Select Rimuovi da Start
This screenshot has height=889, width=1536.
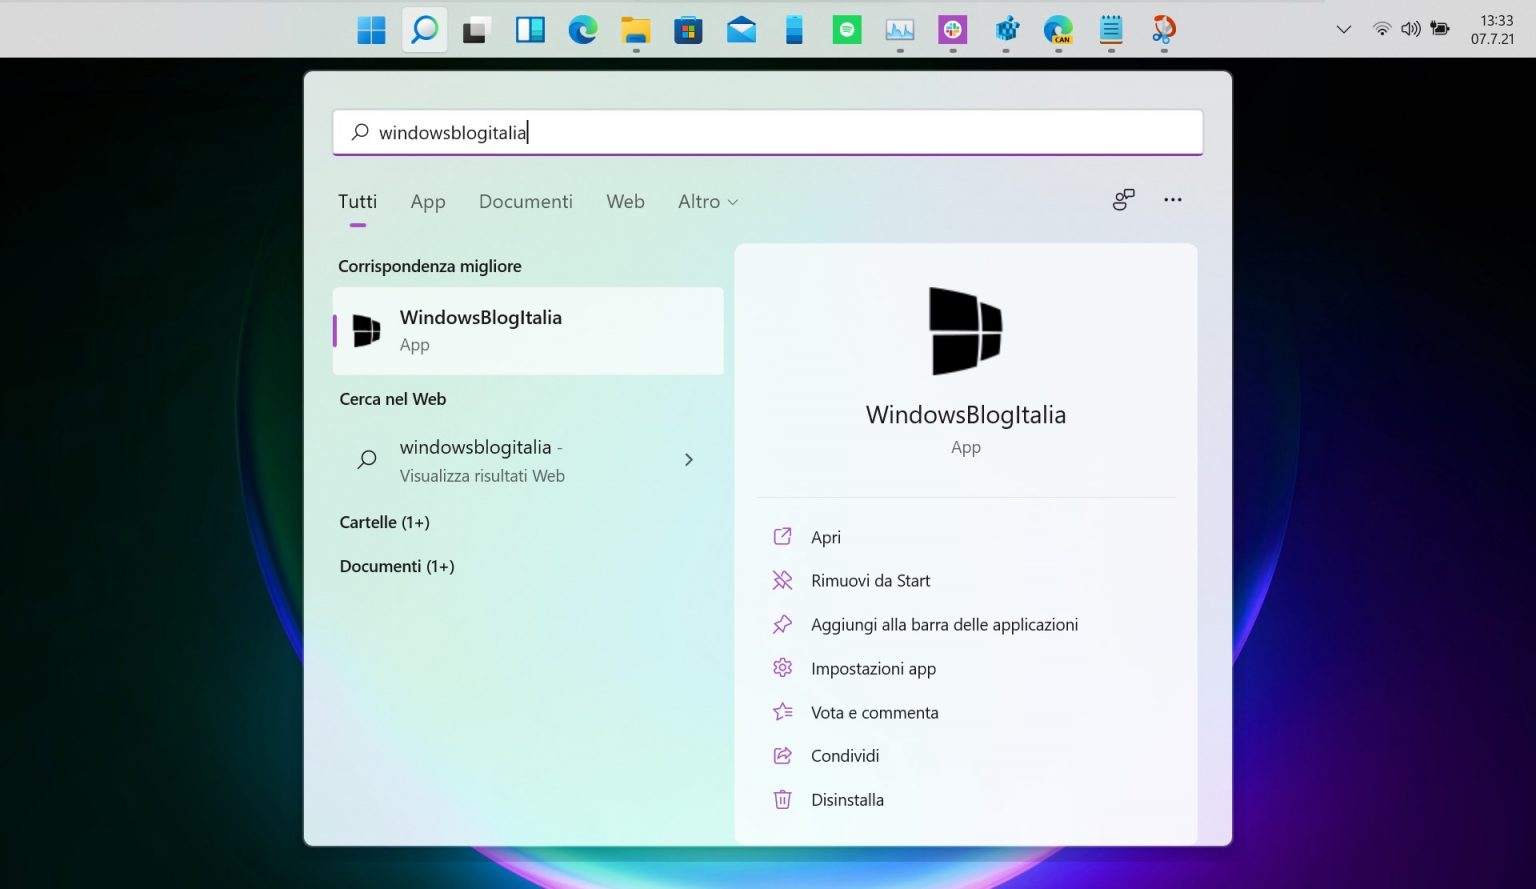click(x=870, y=580)
